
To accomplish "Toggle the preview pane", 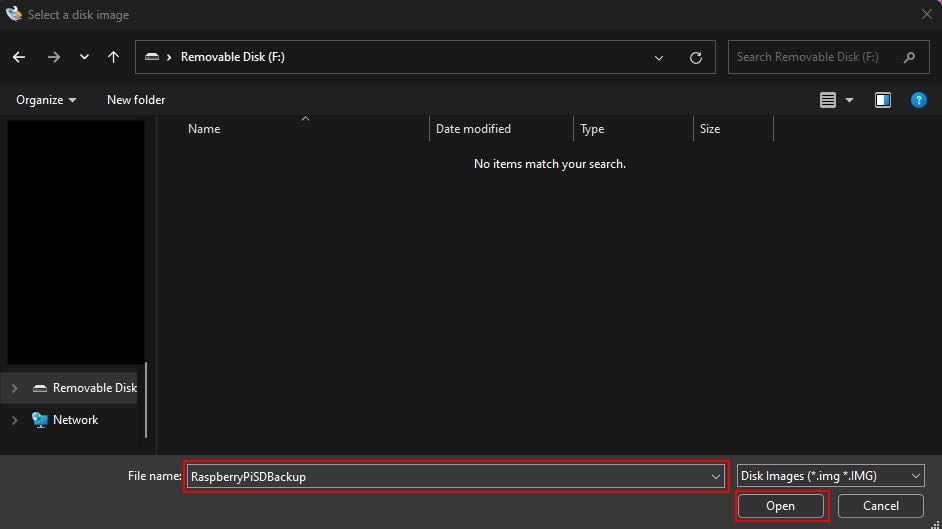I will pos(883,100).
